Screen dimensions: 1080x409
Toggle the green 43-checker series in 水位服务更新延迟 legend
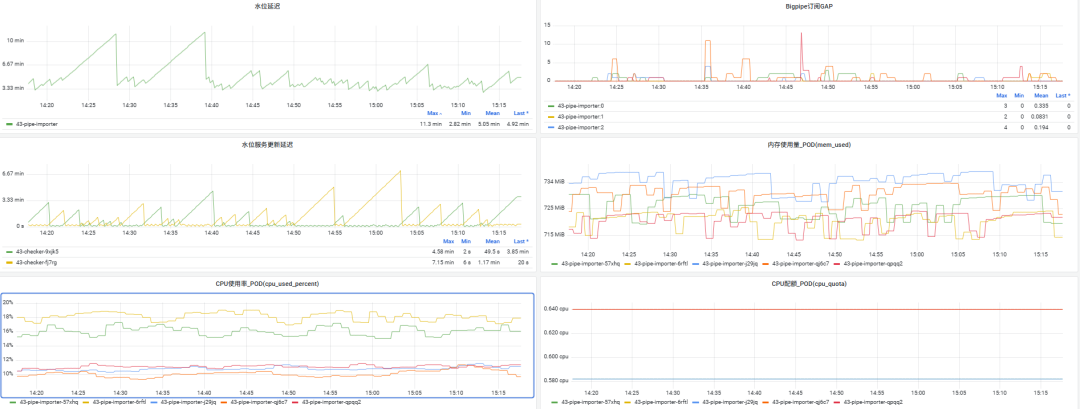(38, 251)
